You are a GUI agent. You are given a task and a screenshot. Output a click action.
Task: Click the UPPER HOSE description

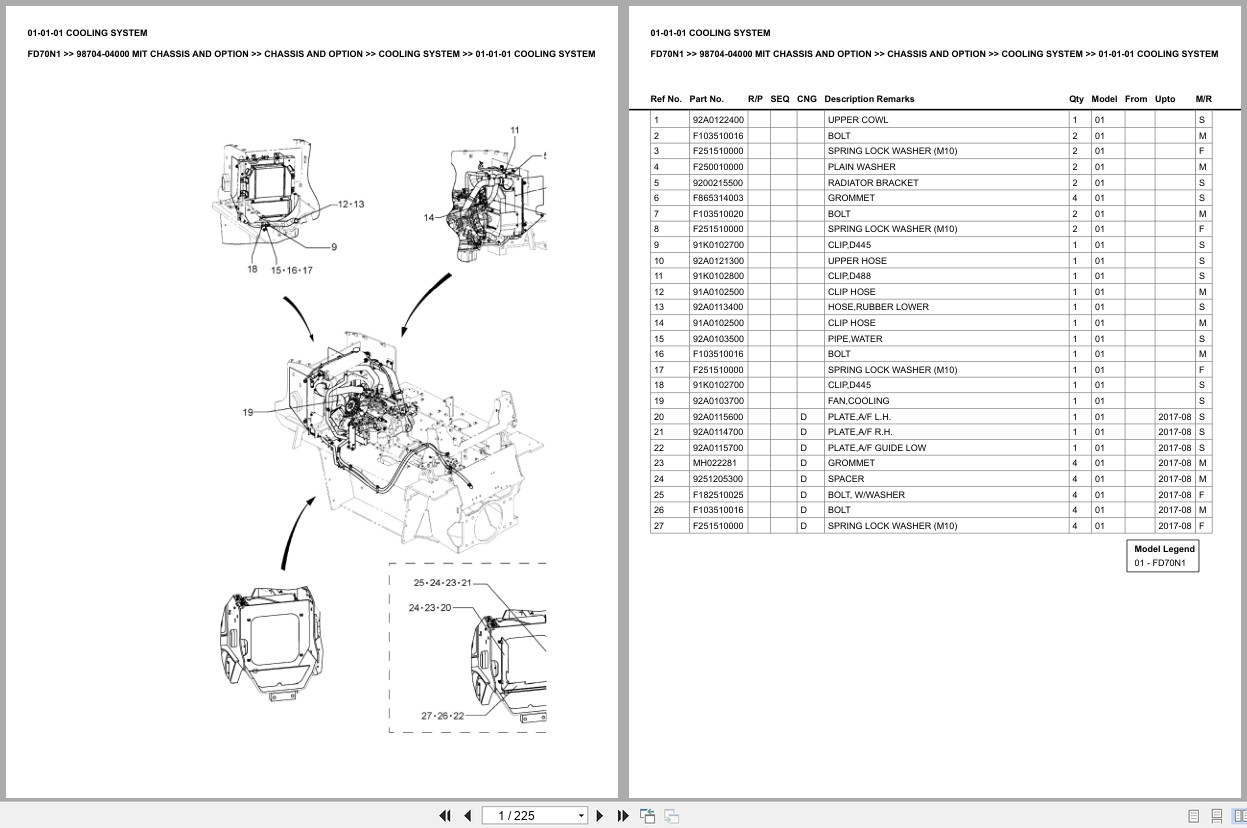point(857,261)
